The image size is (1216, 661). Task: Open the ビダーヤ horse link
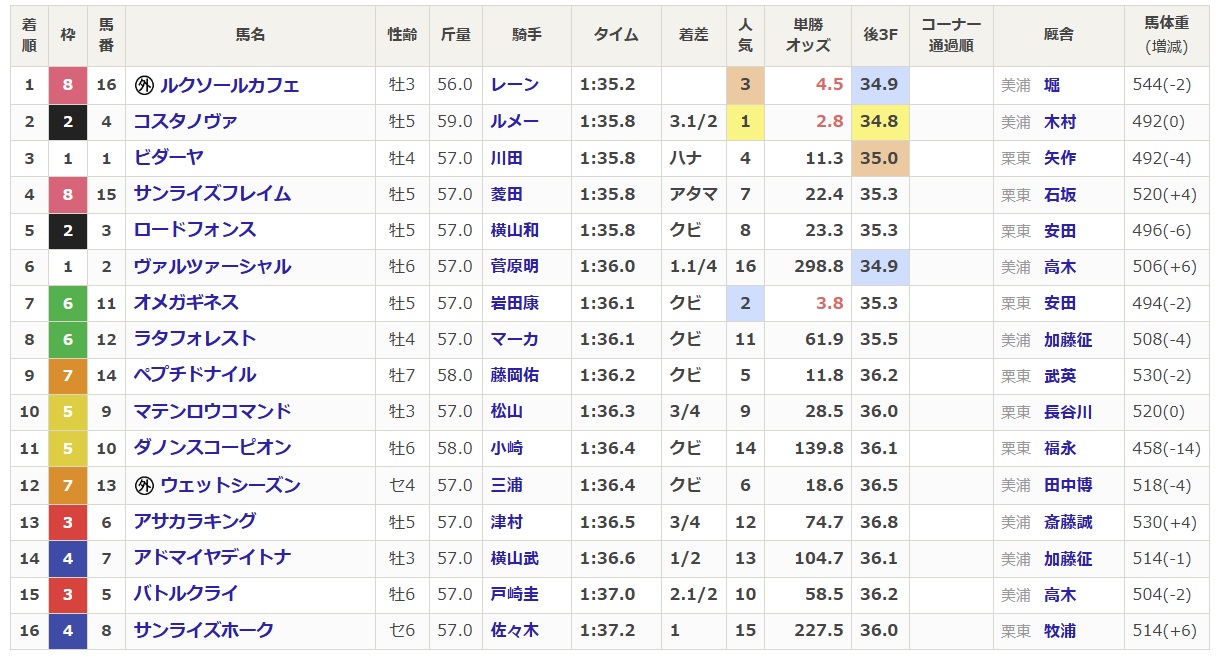tap(168, 158)
